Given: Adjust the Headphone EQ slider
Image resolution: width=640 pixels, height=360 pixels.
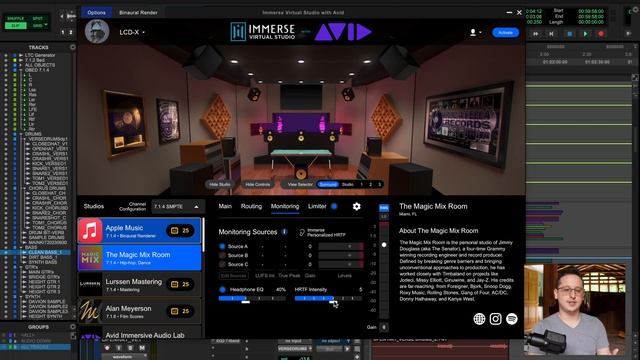Looking at the screenshot, I should (x=252, y=299).
